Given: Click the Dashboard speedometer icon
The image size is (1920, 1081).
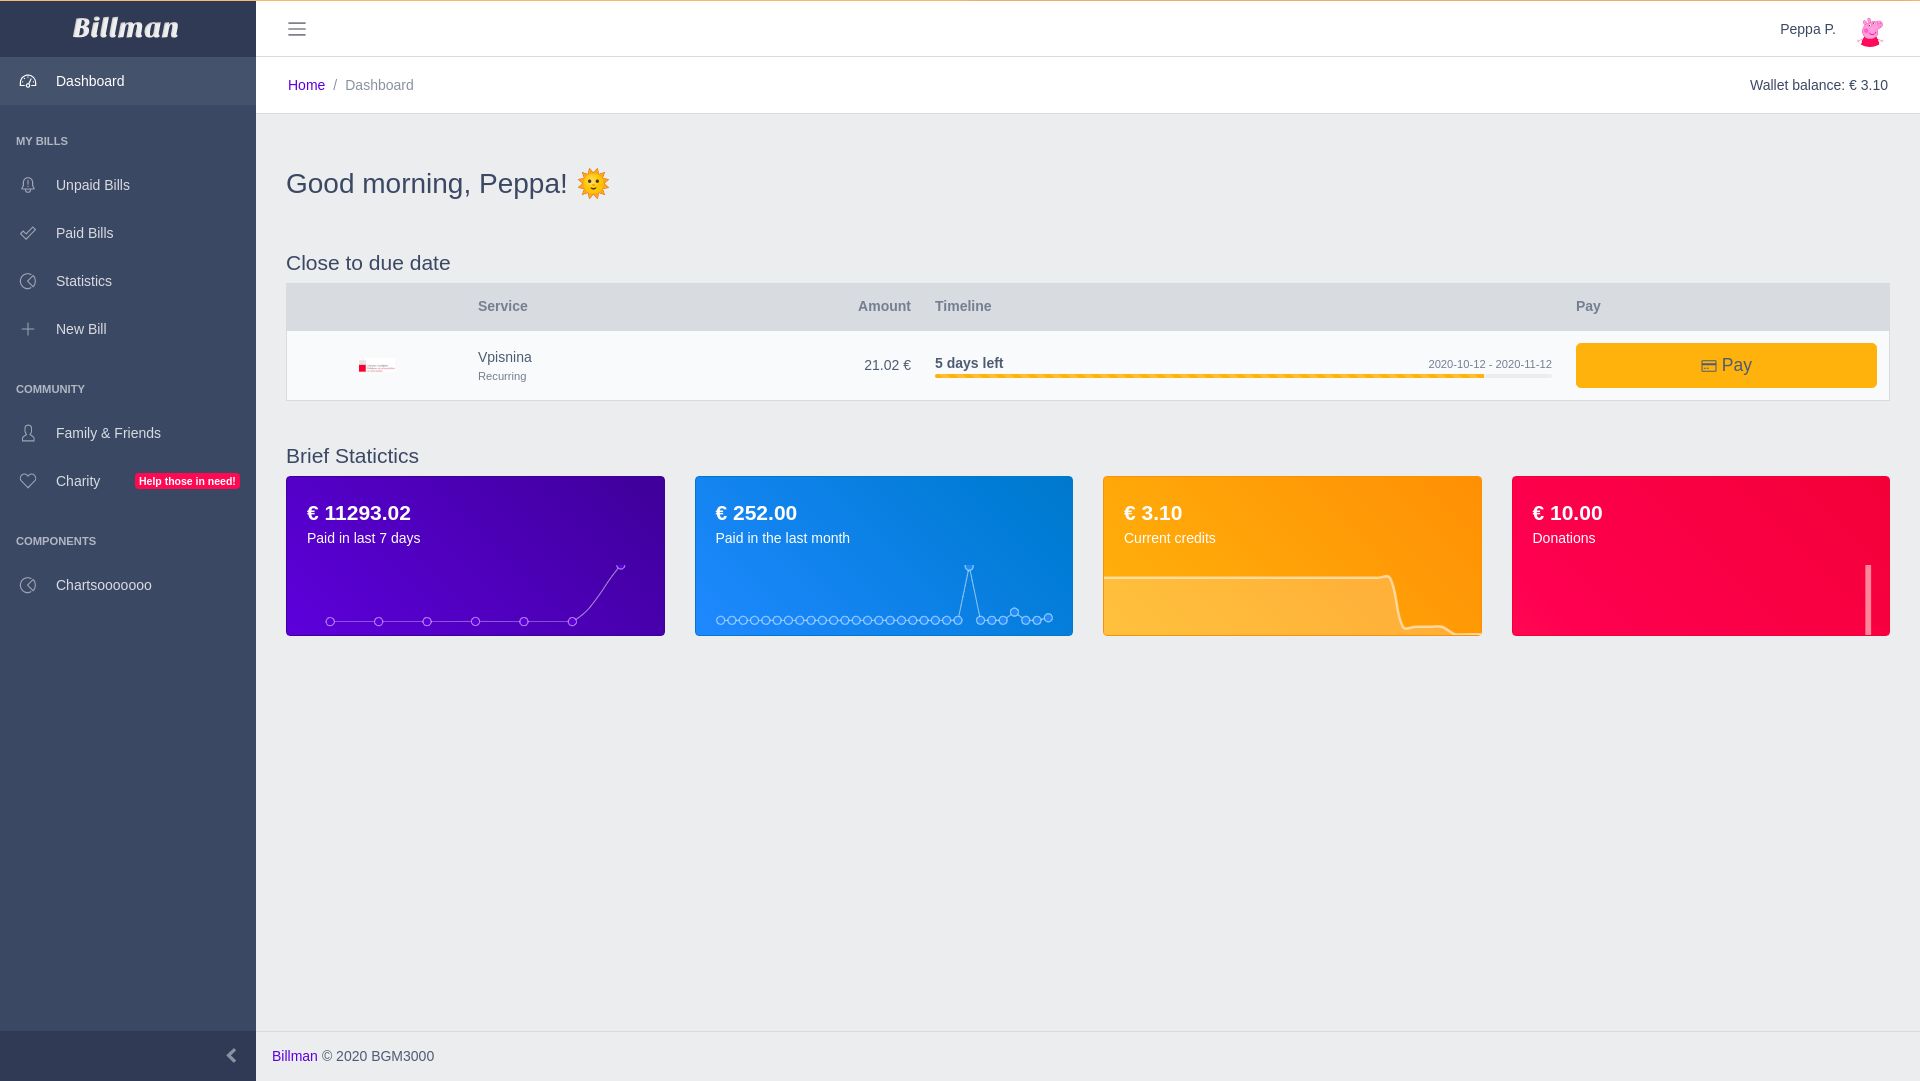Looking at the screenshot, I should point(28,81).
